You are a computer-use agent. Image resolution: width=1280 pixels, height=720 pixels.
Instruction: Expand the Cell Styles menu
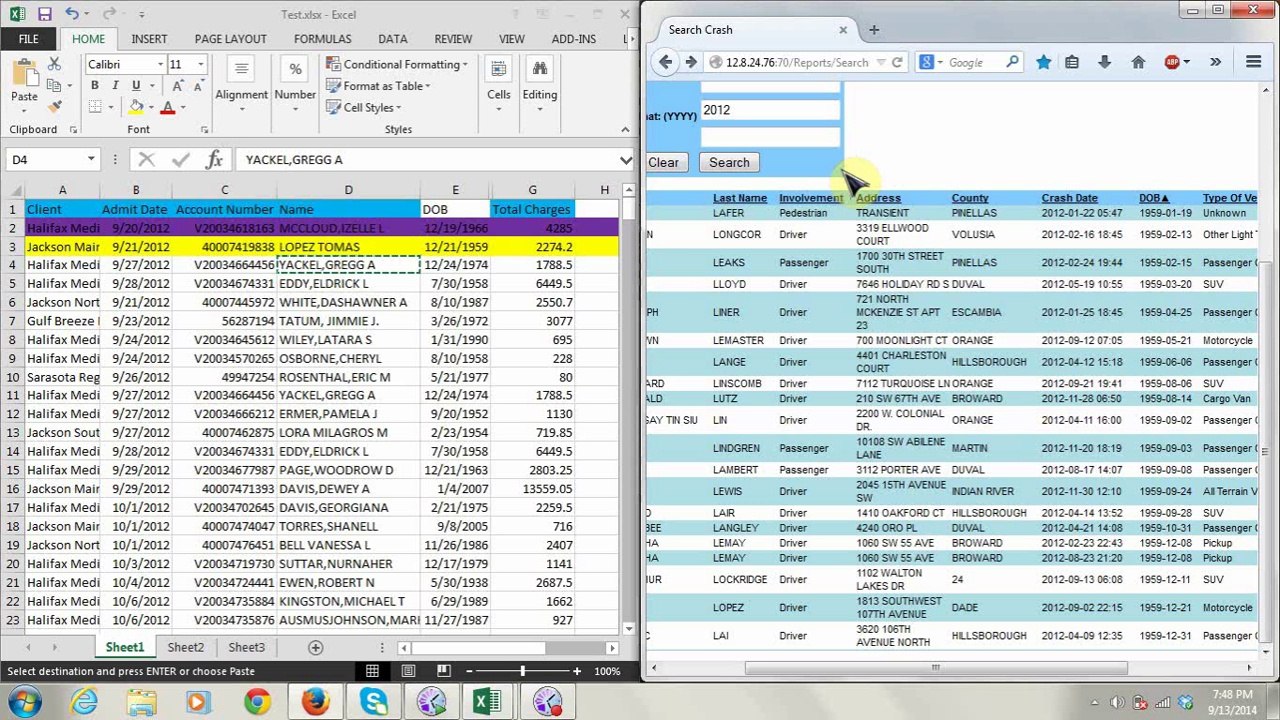363,108
